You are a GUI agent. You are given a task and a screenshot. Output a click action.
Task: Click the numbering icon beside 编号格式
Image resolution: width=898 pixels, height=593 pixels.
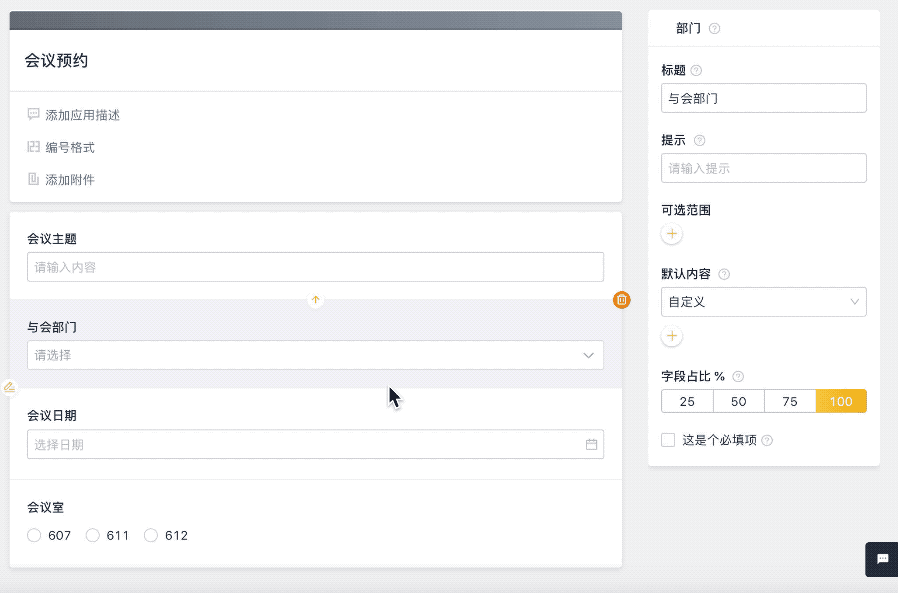click(33, 147)
